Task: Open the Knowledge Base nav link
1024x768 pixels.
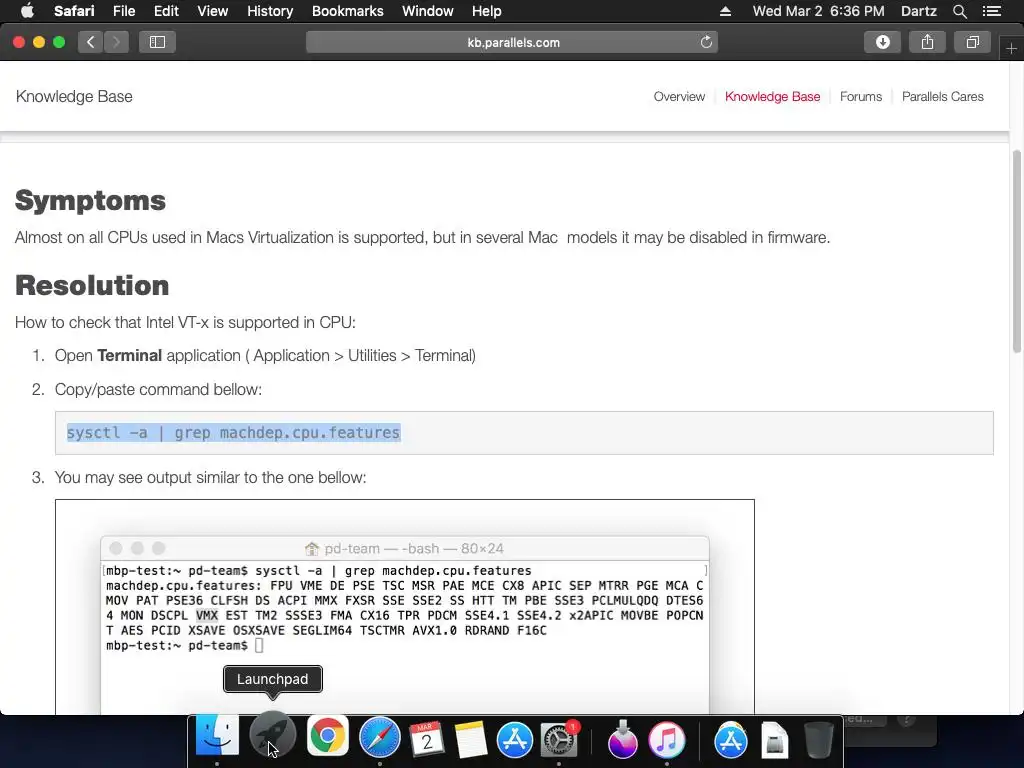Action: (773, 97)
